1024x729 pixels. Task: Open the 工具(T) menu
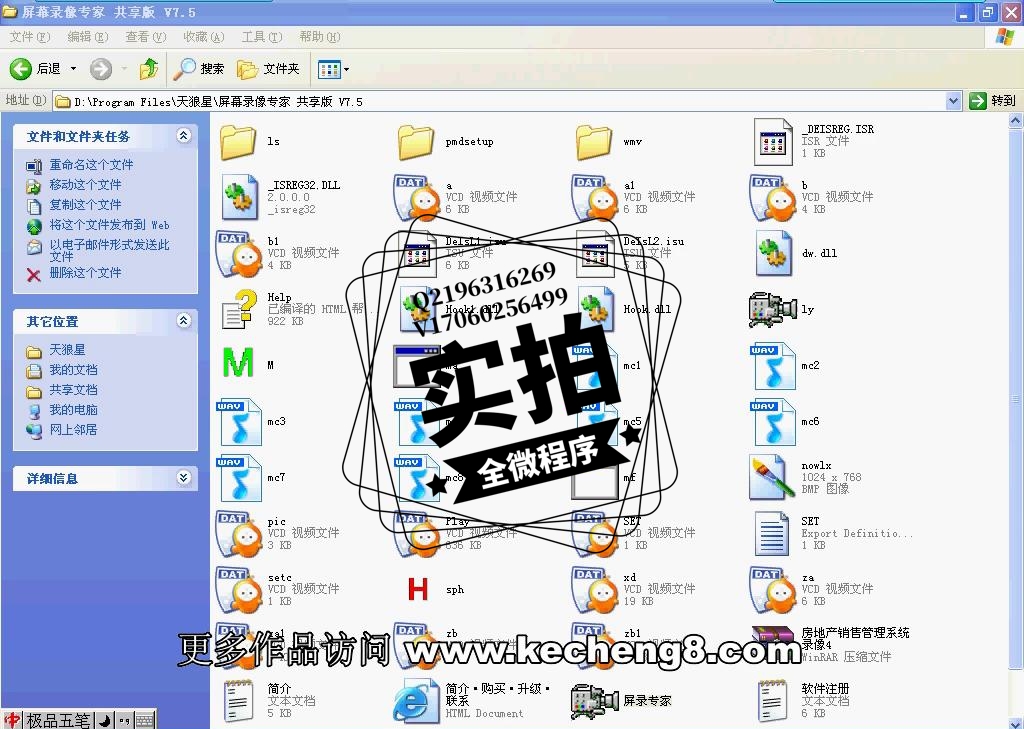[262, 37]
